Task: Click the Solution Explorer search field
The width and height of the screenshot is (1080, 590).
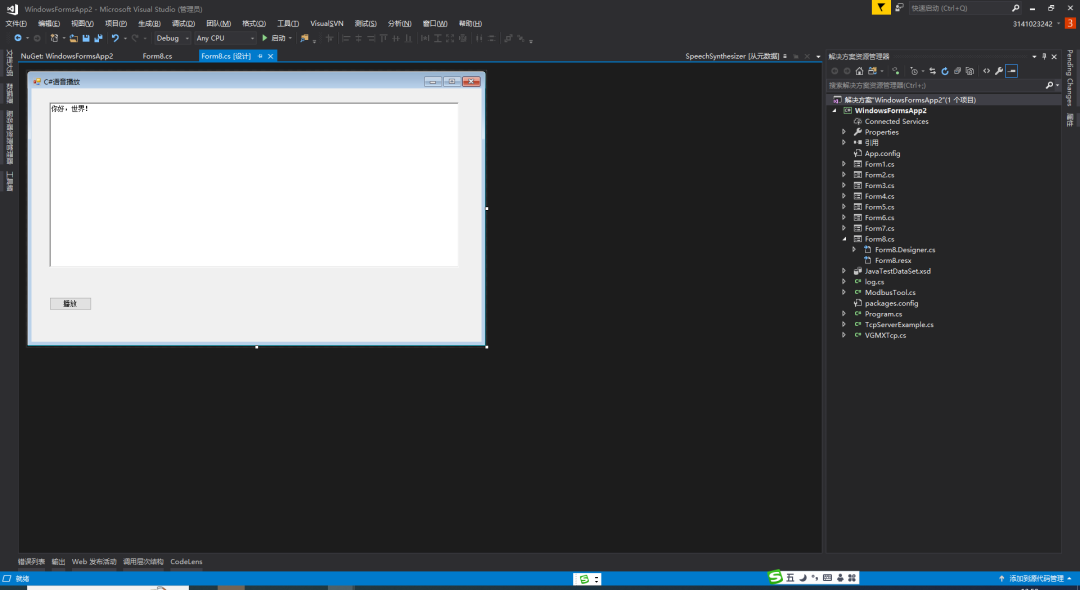Action: click(x=935, y=86)
